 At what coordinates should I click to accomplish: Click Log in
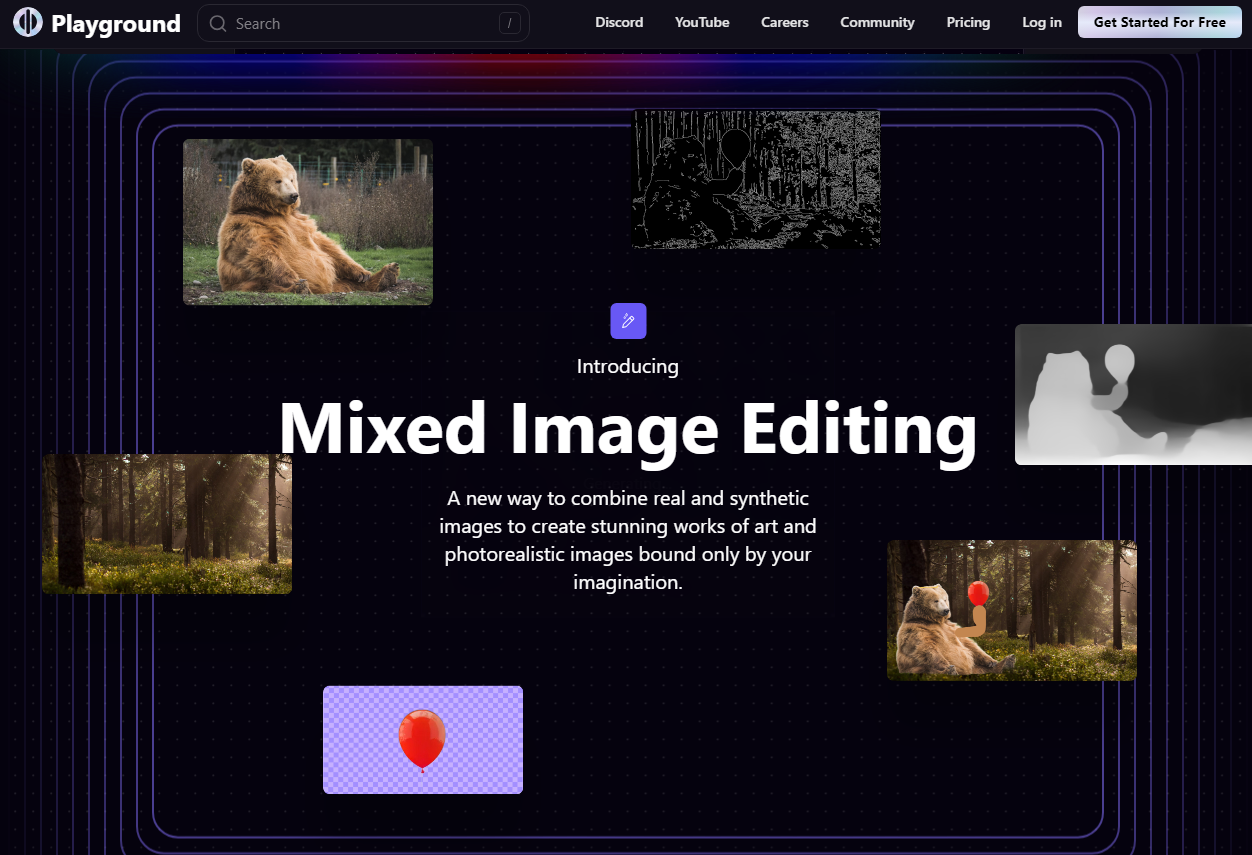1042,22
